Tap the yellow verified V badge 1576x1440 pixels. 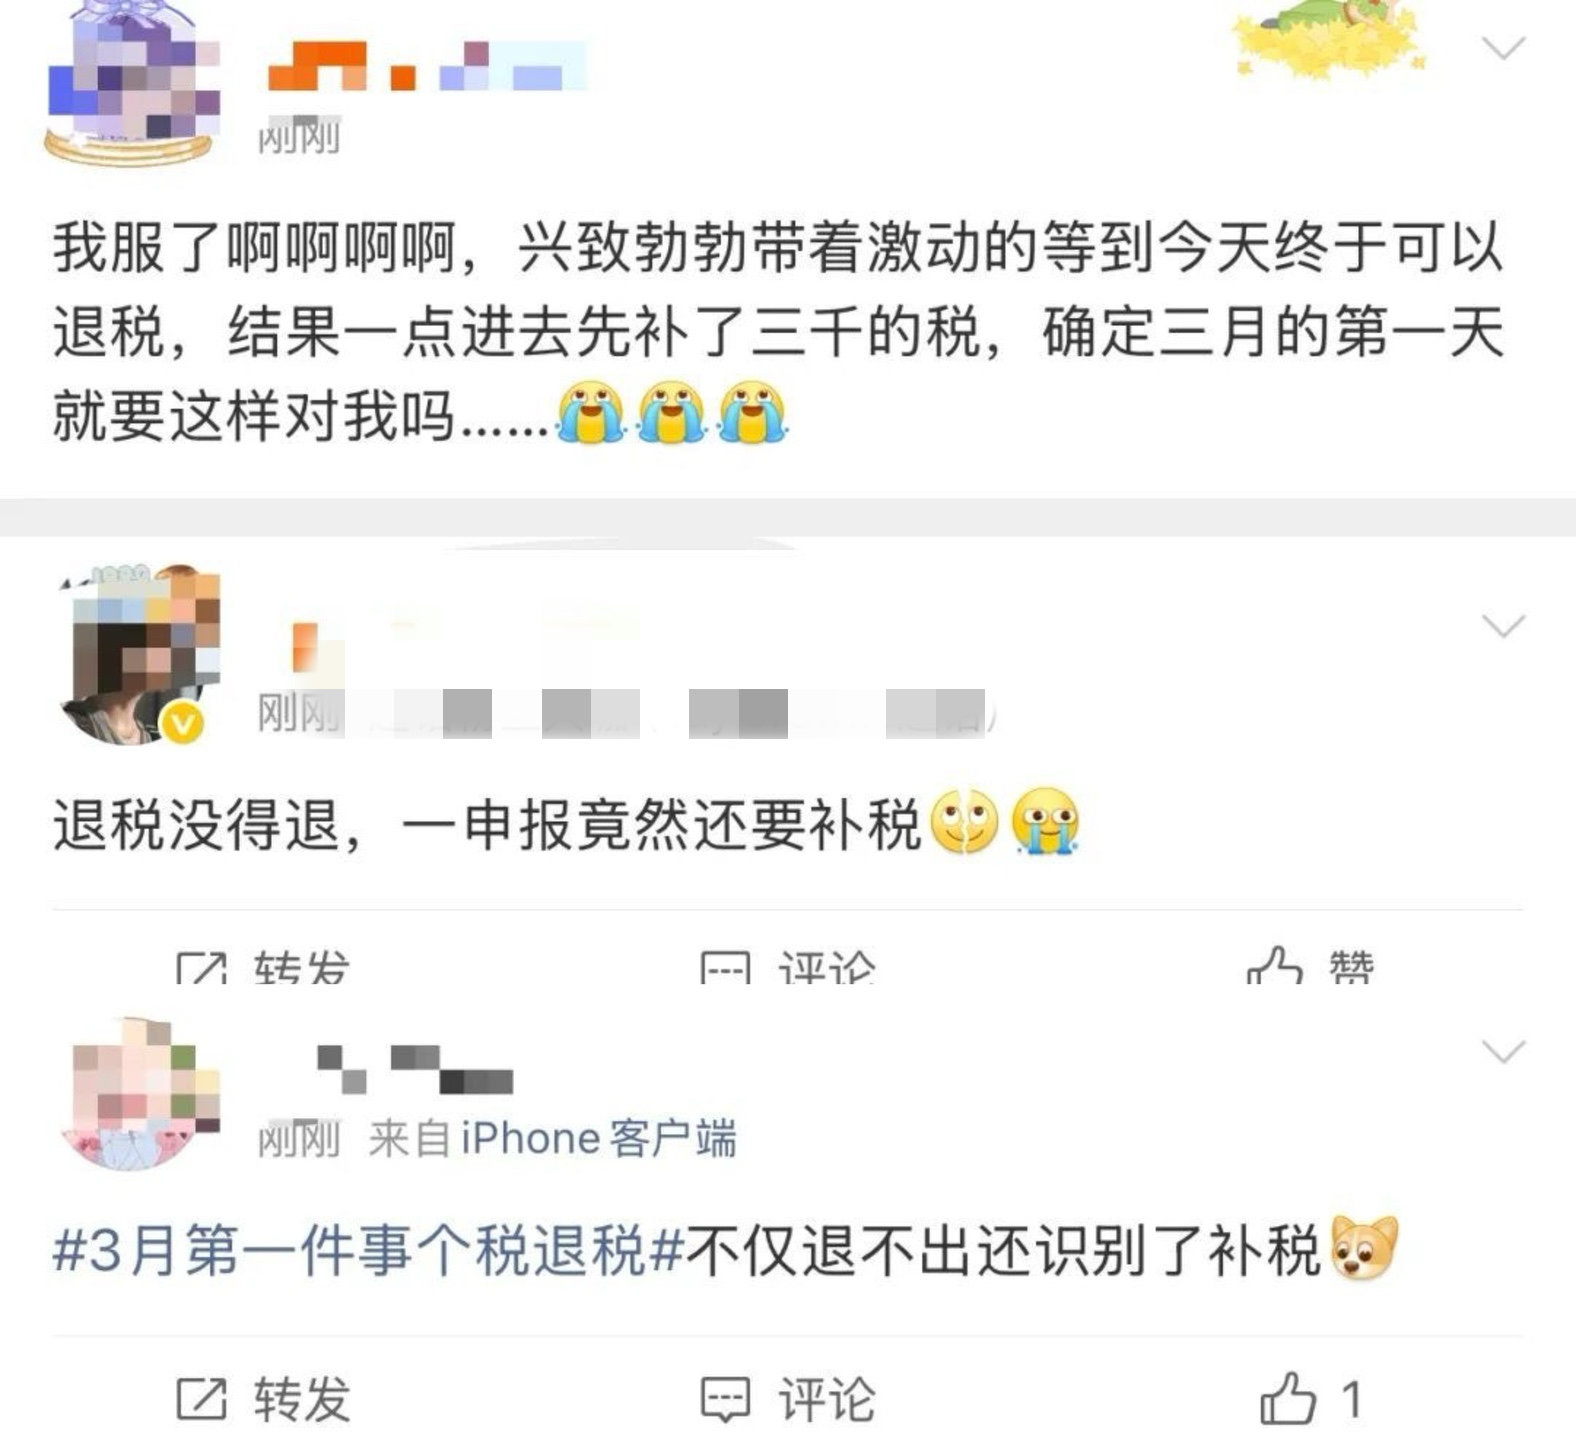[x=182, y=722]
